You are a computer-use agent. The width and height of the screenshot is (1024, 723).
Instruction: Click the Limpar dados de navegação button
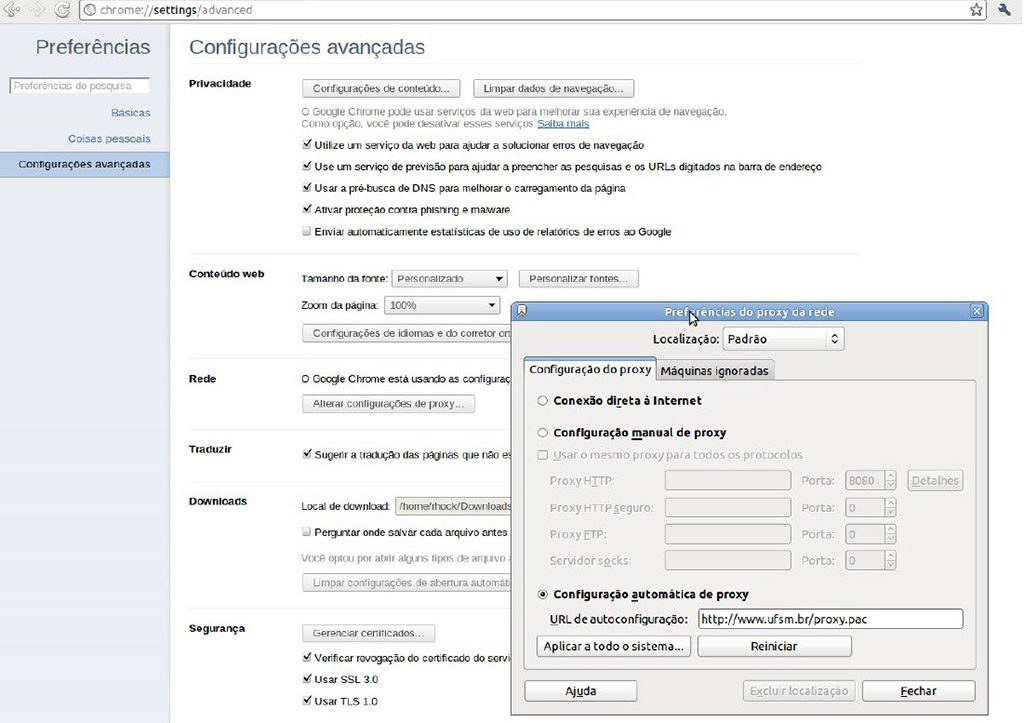point(553,88)
